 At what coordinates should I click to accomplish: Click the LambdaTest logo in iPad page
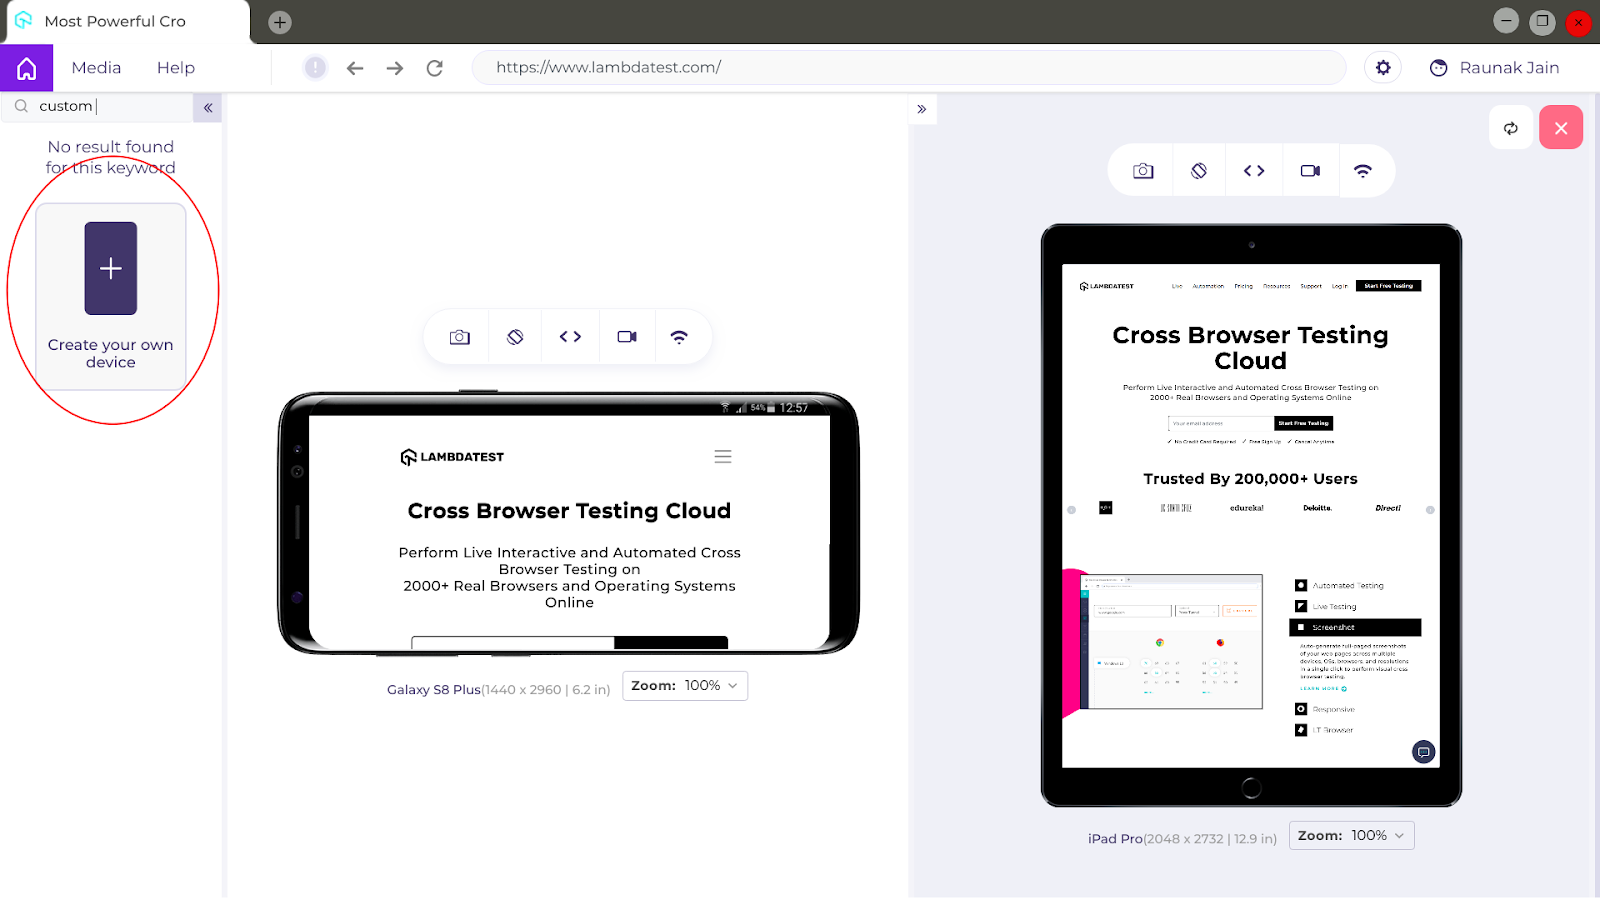(1107, 286)
